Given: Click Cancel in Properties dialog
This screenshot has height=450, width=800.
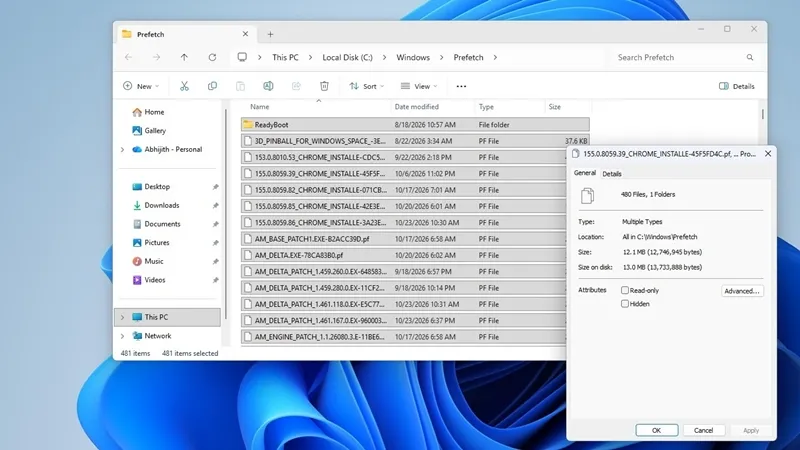Looking at the screenshot, I should tap(703, 430).
